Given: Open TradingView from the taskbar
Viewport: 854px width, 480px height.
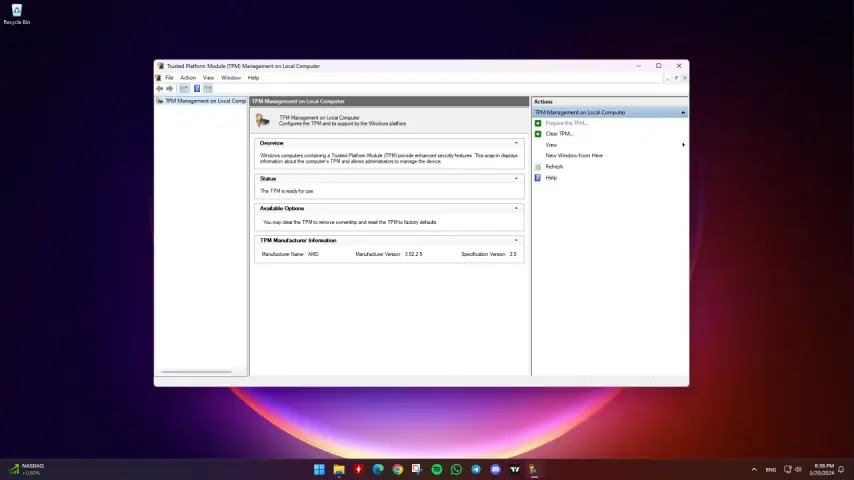Looking at the screenshot, I should [515, 469].
